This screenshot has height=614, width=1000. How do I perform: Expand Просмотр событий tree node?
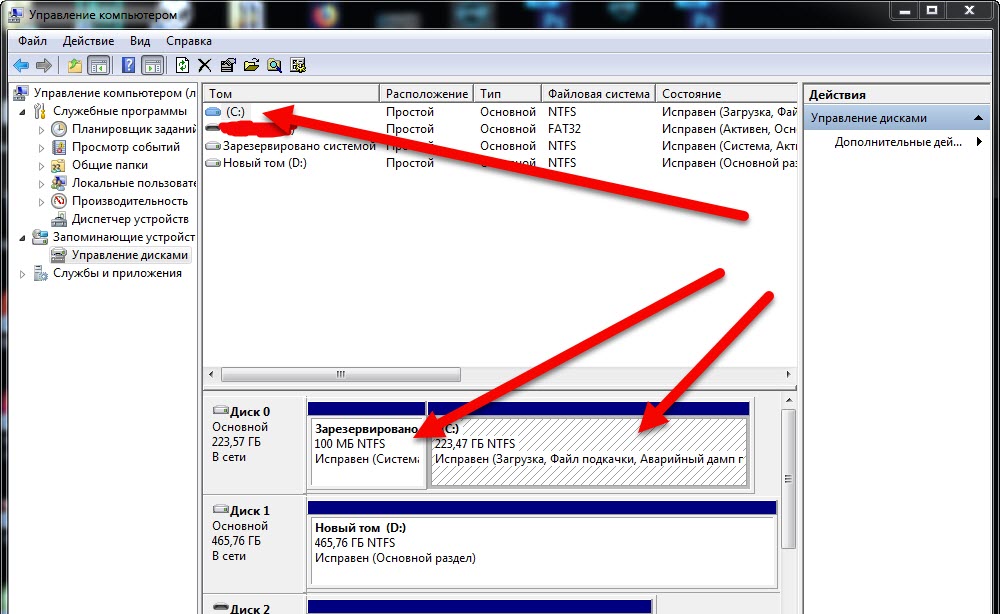(41, 147)
